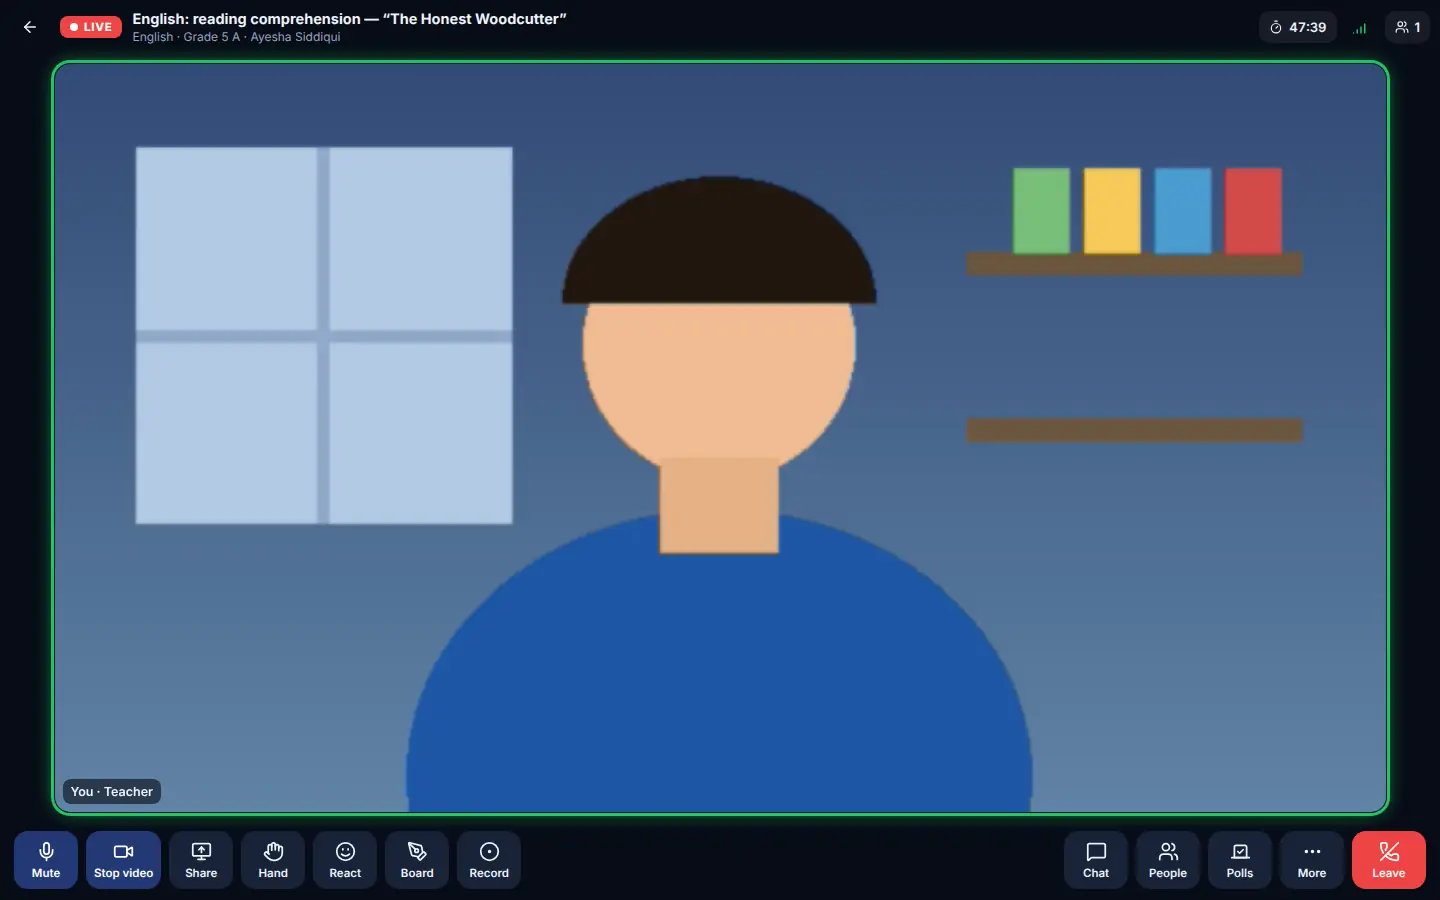Open the Chat panel
This screenshot has height=900, width=1440.
coord(1096,860)
